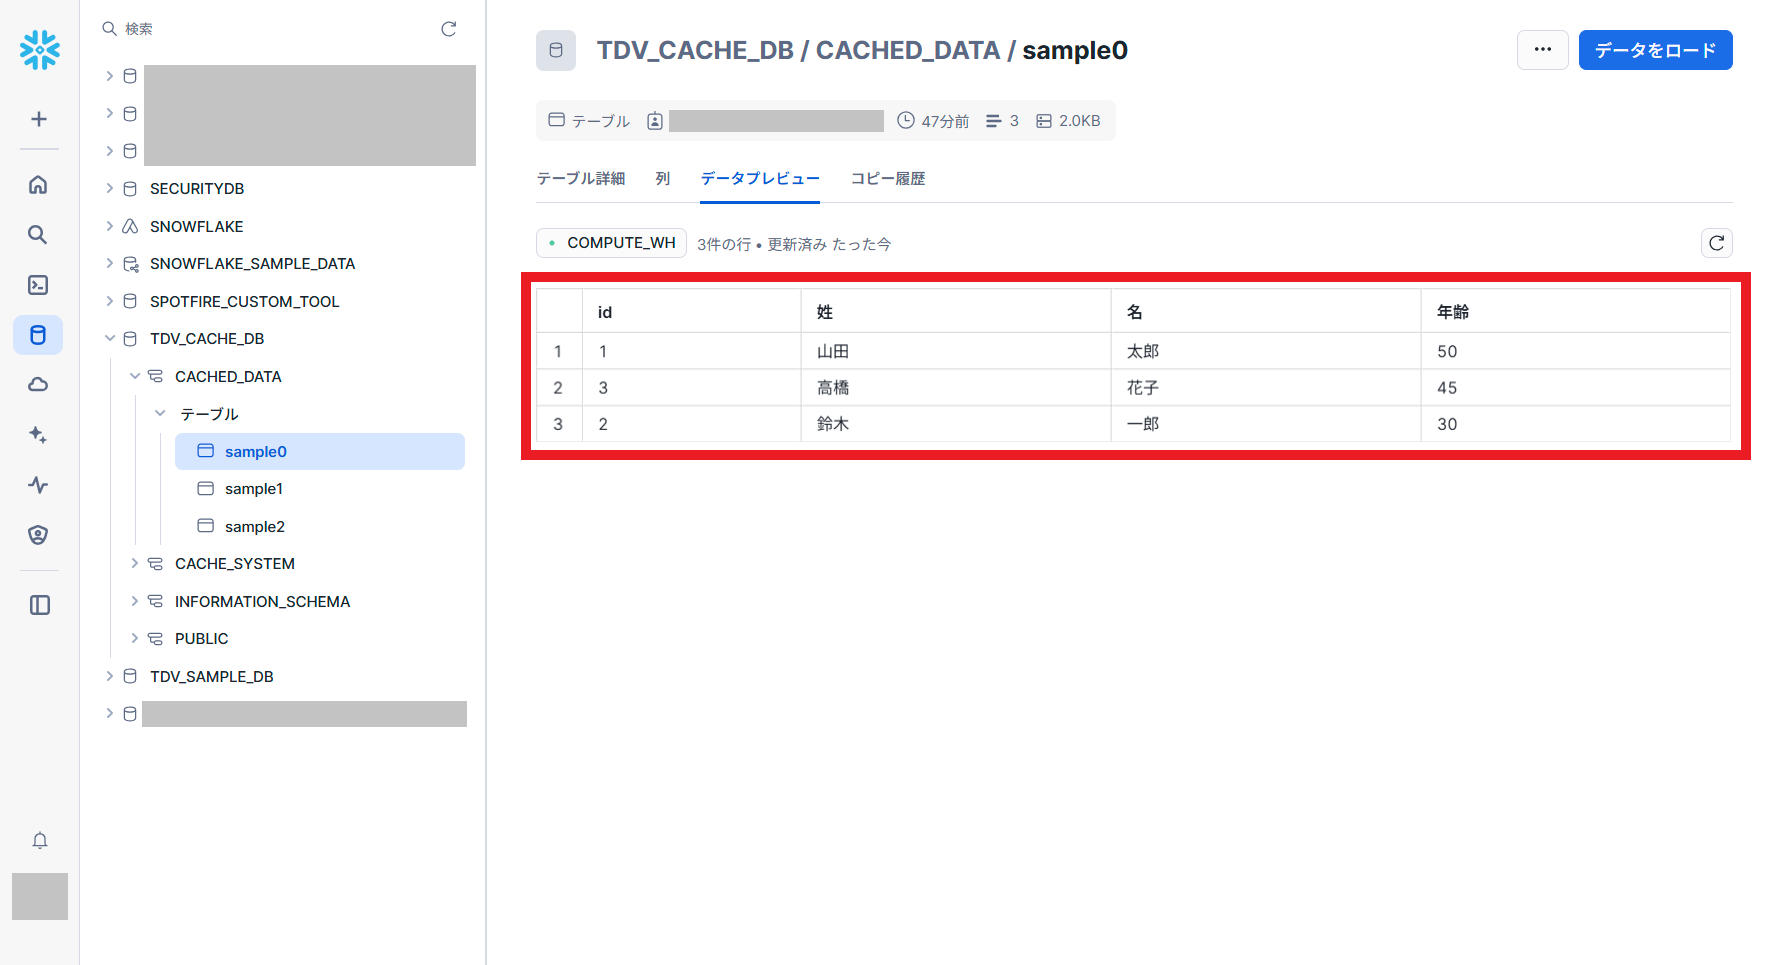Click TDV_CACHE_DB in the breadcrumb
The image size is (1783, 965).
coord(695,50)
